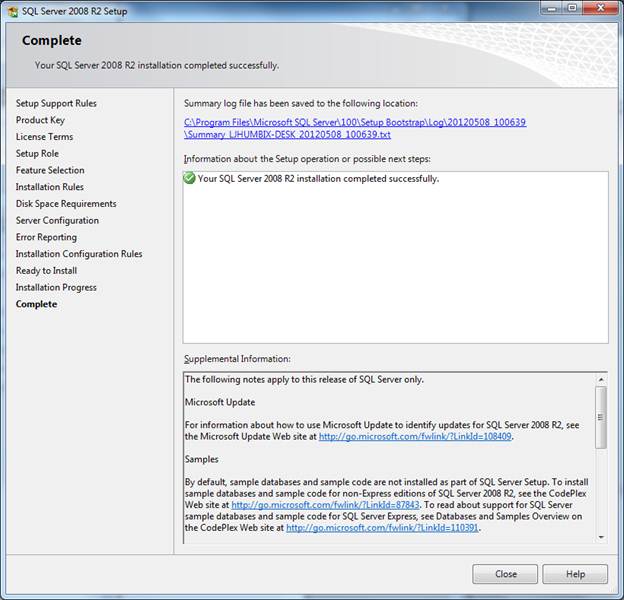
Task: Open the Microsoft Update LinkId=108409 link
Action: tap(415, 436)
